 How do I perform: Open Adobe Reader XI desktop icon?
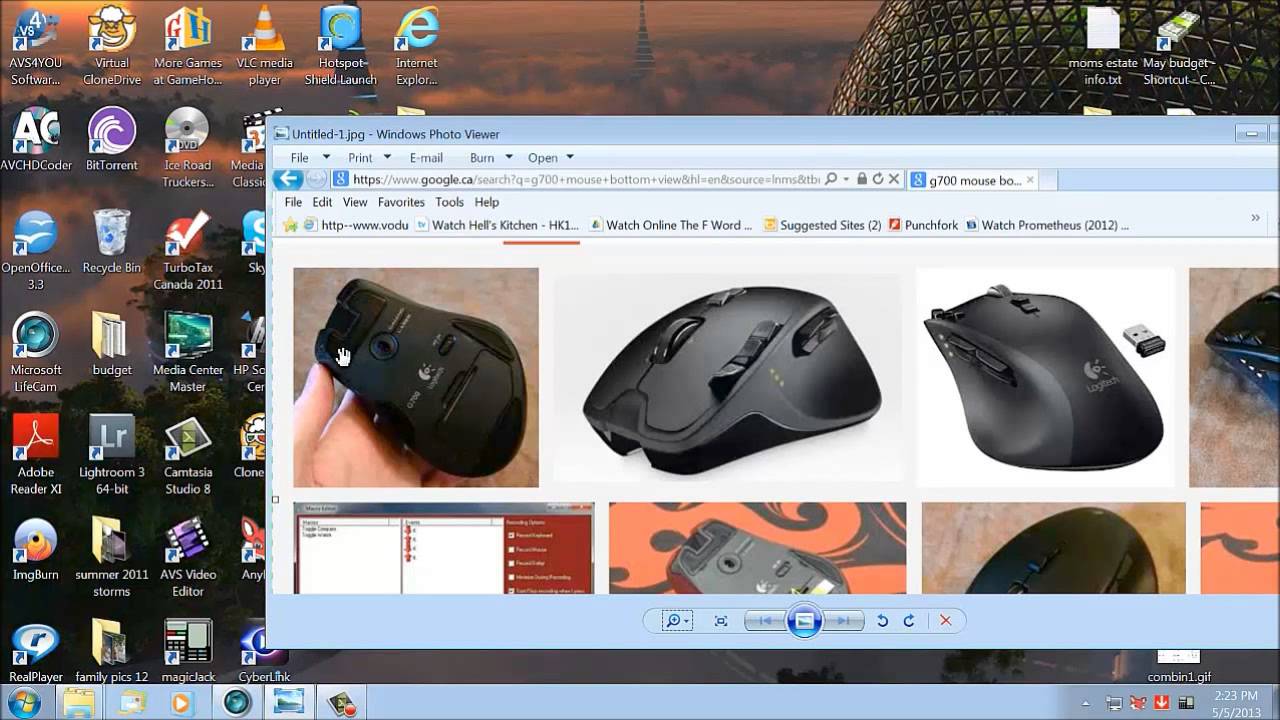pyautogui.click(x=35, y=455)
